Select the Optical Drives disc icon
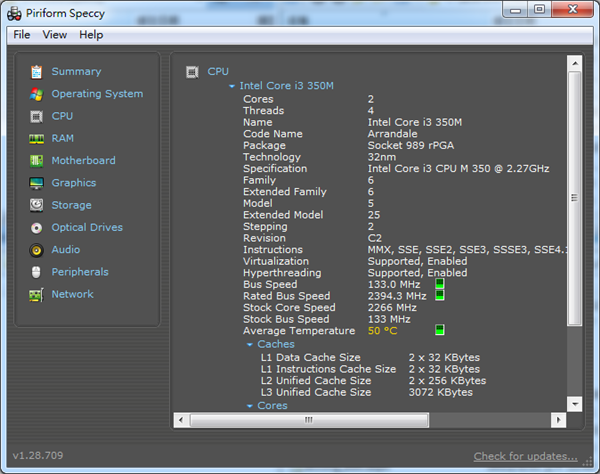600x474 pixels. point(36,228)
